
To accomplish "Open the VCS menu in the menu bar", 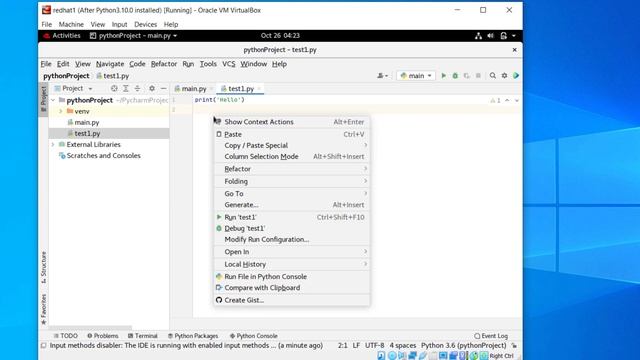I will pyautogui.click(x=229, y=64).
